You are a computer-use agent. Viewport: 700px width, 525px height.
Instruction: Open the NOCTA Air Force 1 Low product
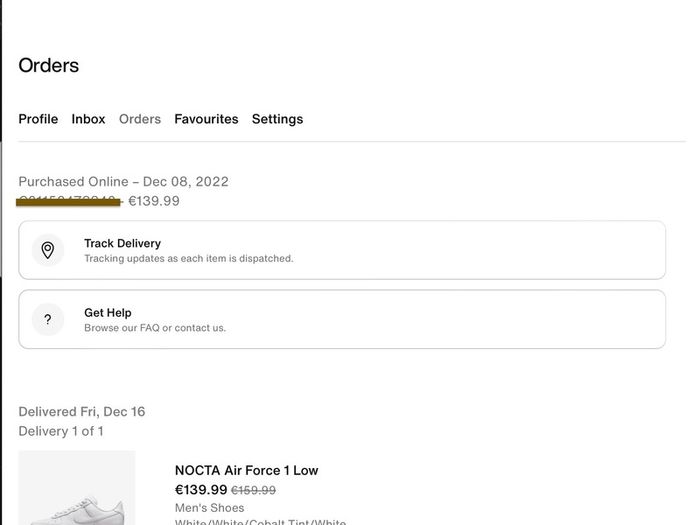pos(246,470)
